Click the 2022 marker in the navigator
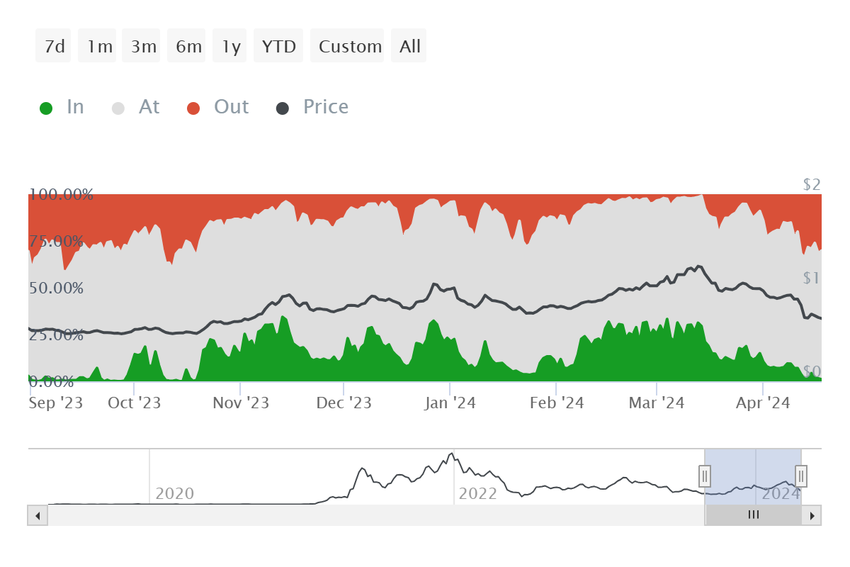Image resolution: width=850 pixels, height=567 pixels. (x=478, y=494)
